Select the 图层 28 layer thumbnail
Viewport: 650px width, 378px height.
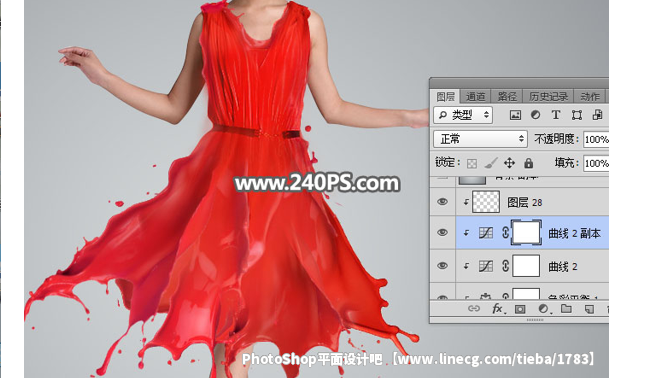click(486, 202)
